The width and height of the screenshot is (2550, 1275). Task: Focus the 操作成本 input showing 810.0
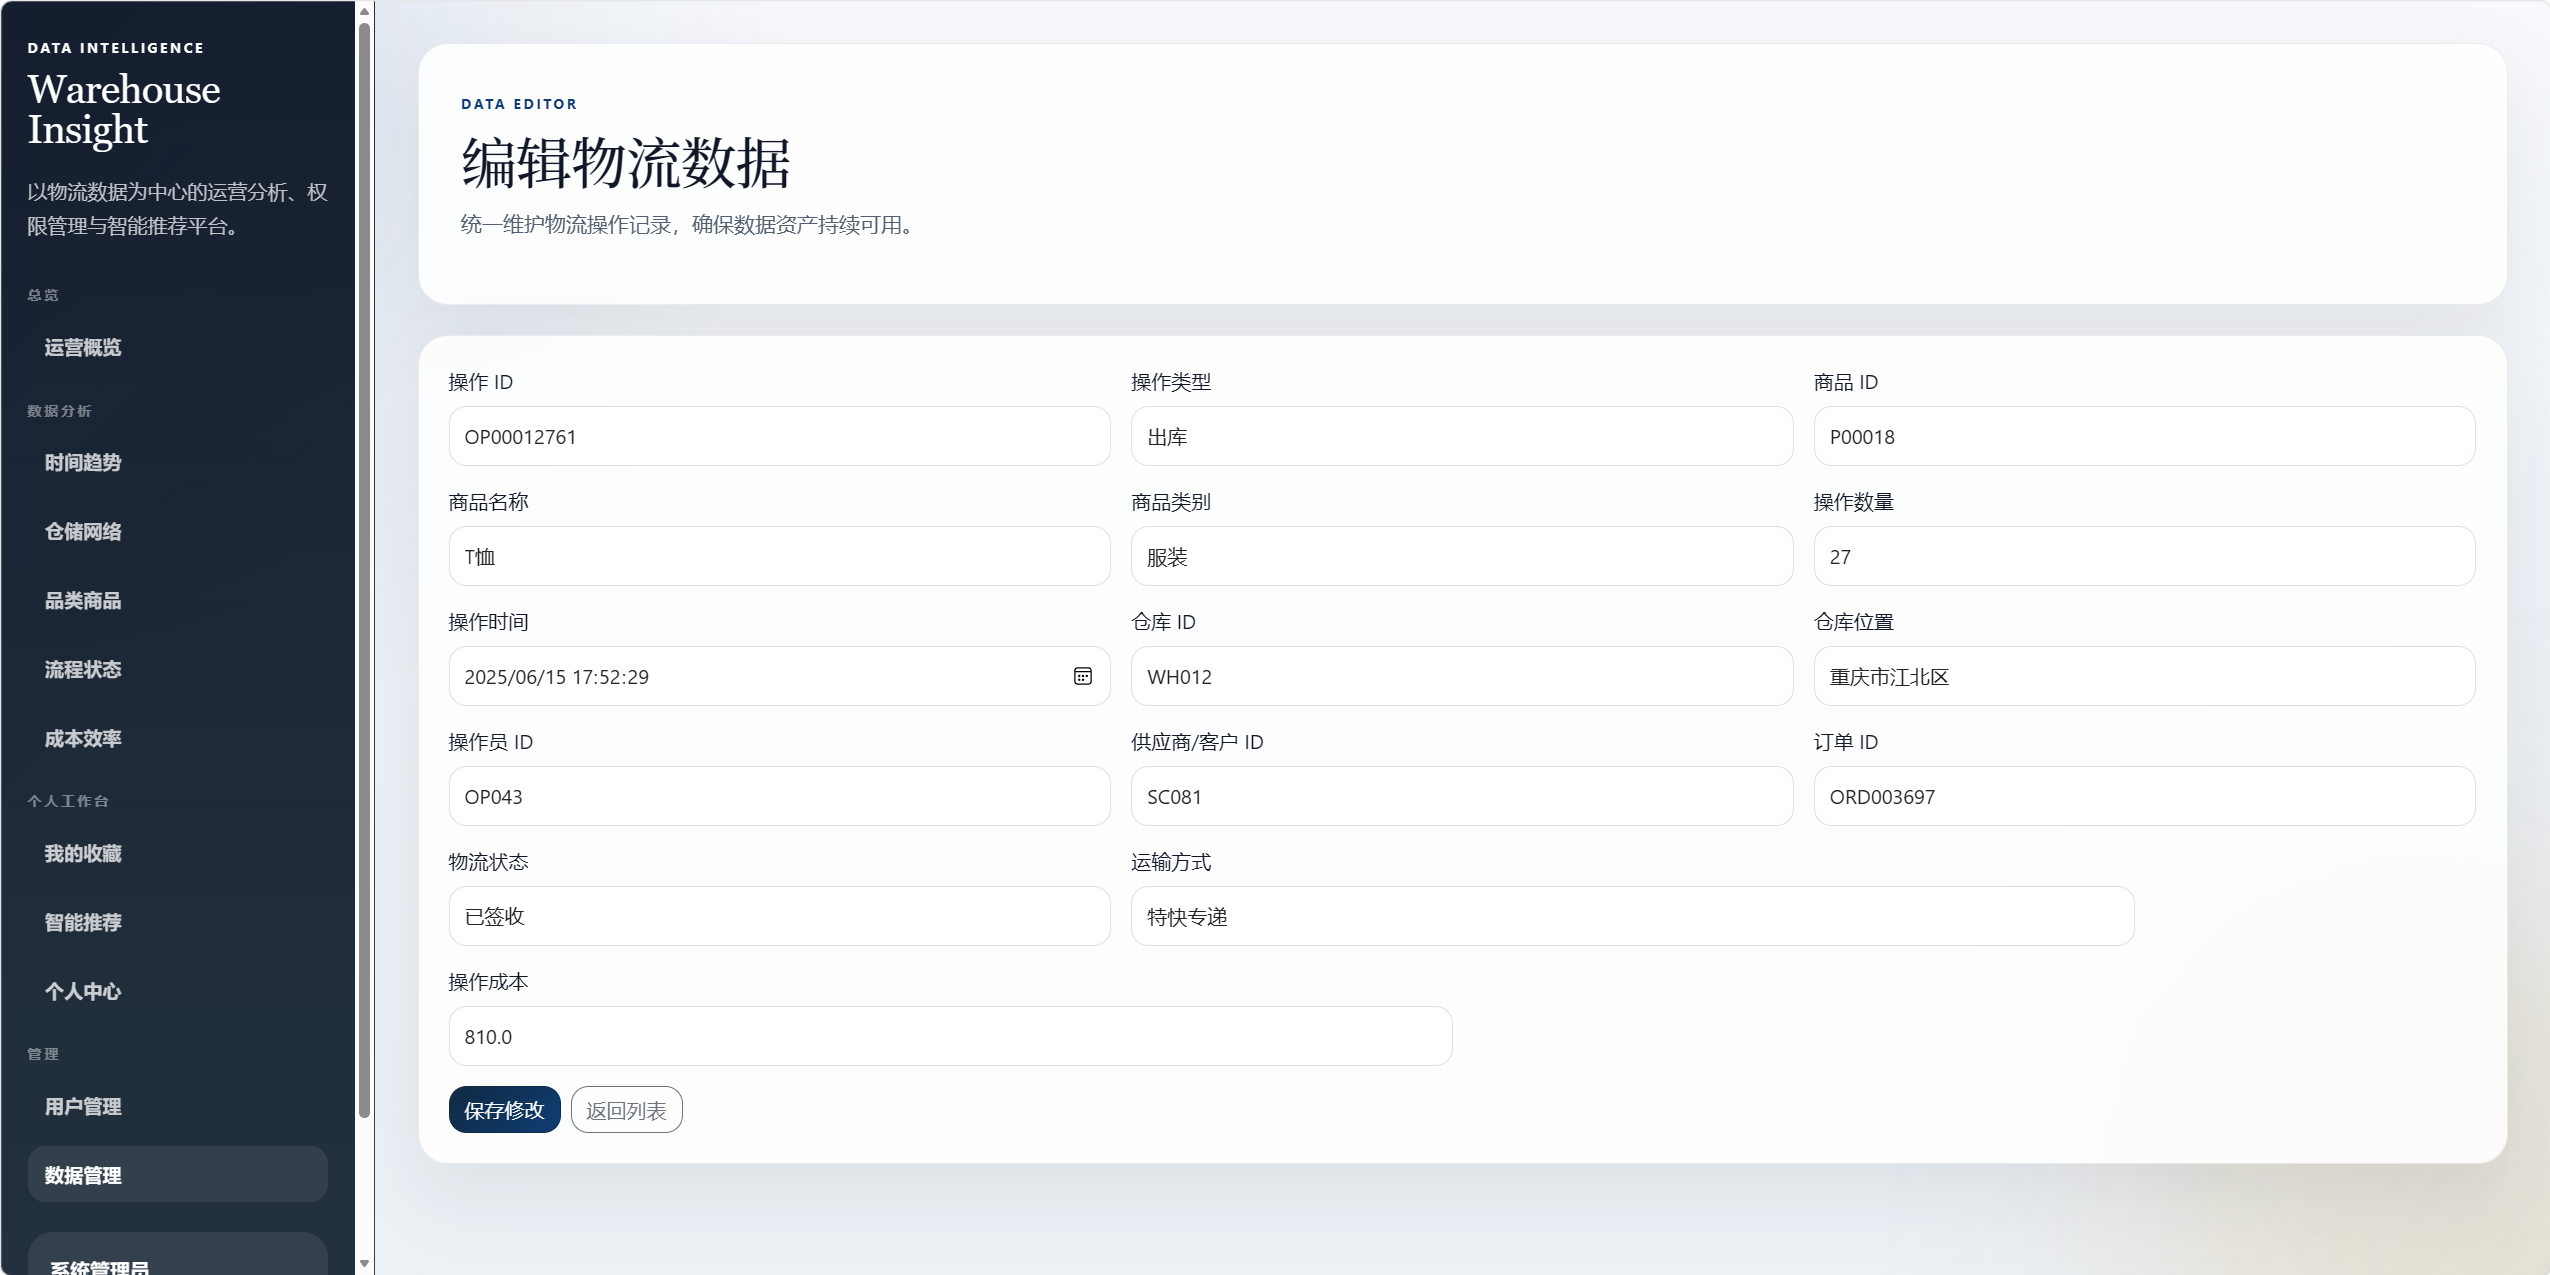coord(950,1036)
